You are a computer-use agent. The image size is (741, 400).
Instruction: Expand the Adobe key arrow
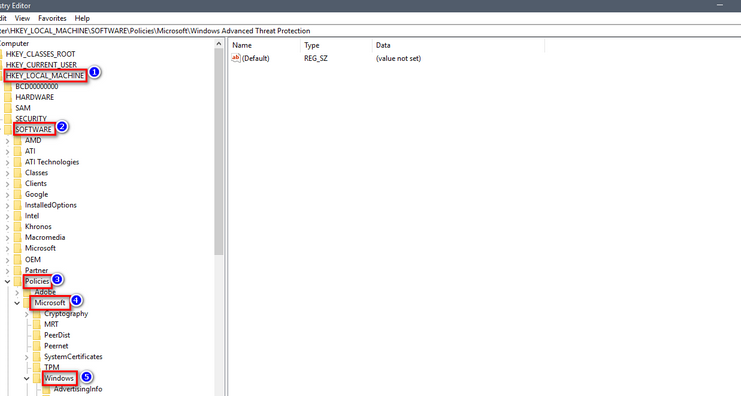pos(17,293)
